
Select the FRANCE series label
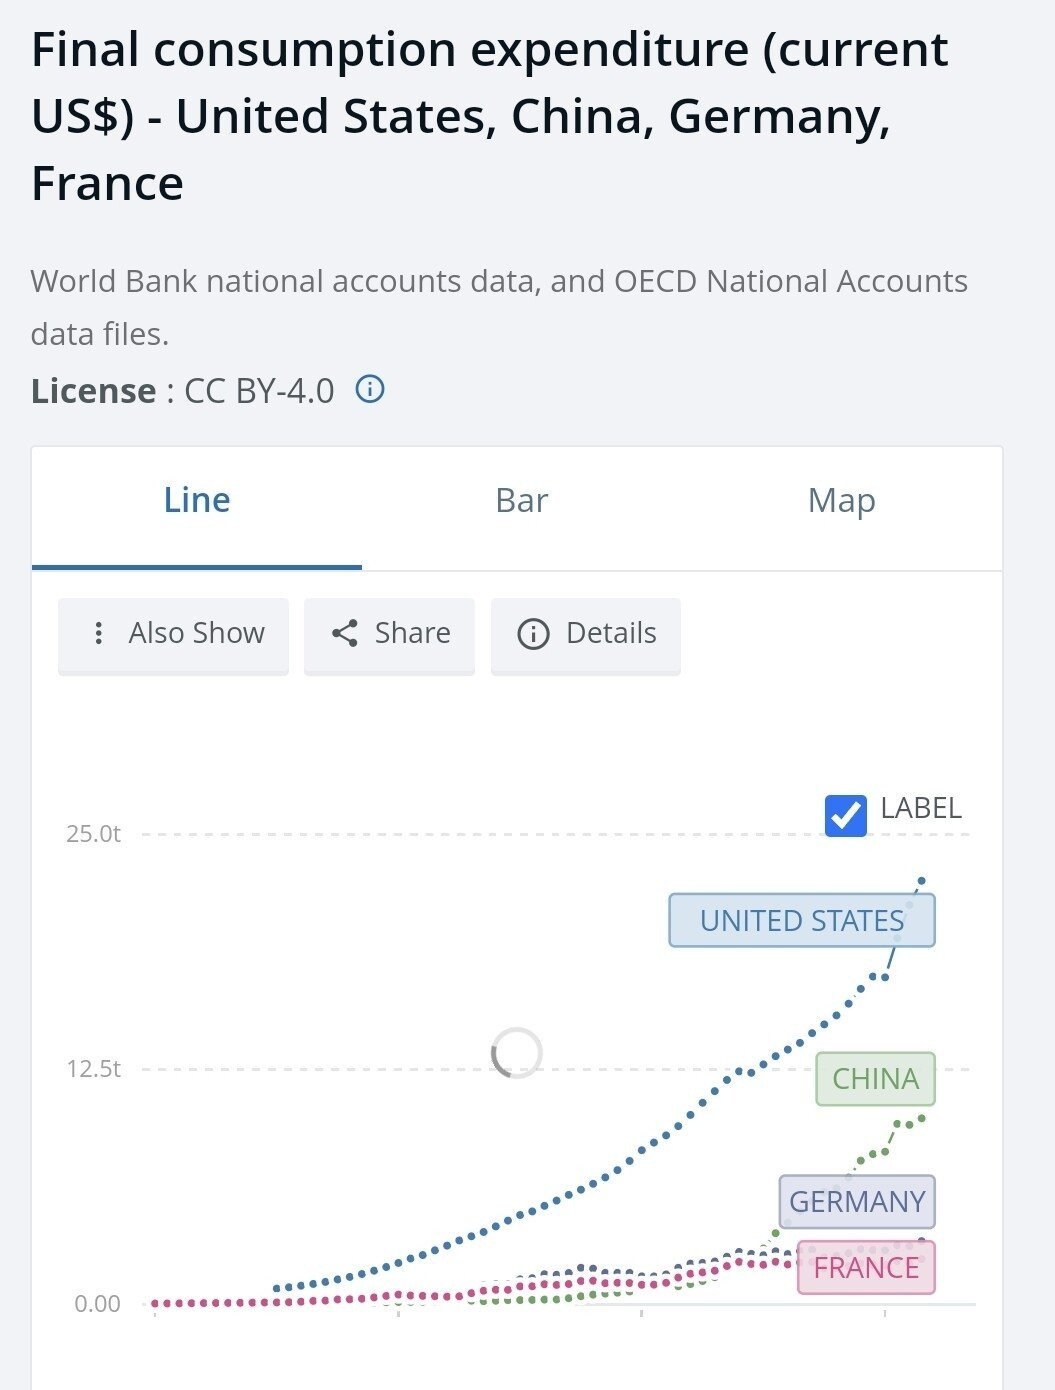[866, 1267]
